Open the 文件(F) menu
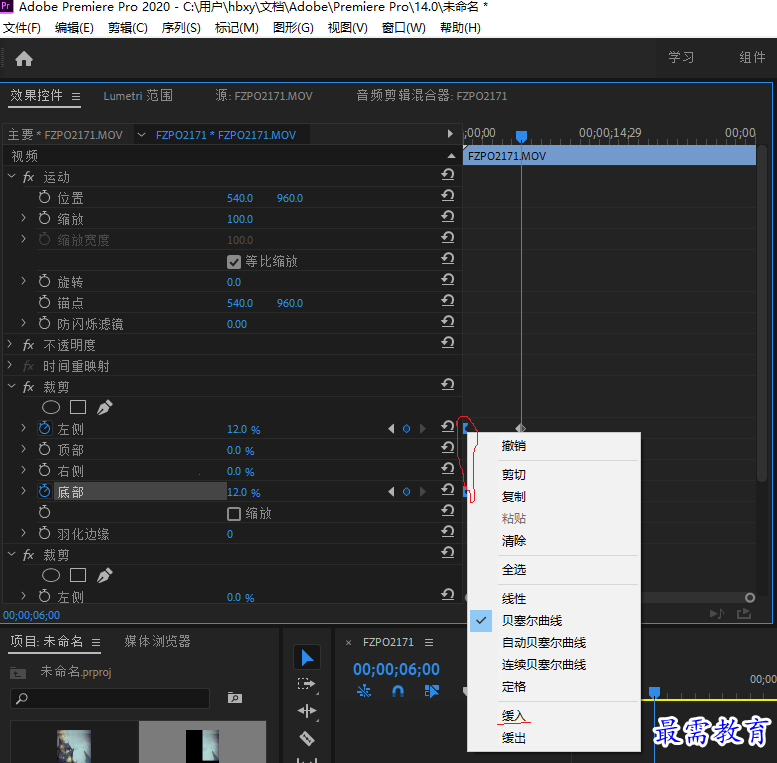This screenshot has width=777, height=763. point(22,28)
